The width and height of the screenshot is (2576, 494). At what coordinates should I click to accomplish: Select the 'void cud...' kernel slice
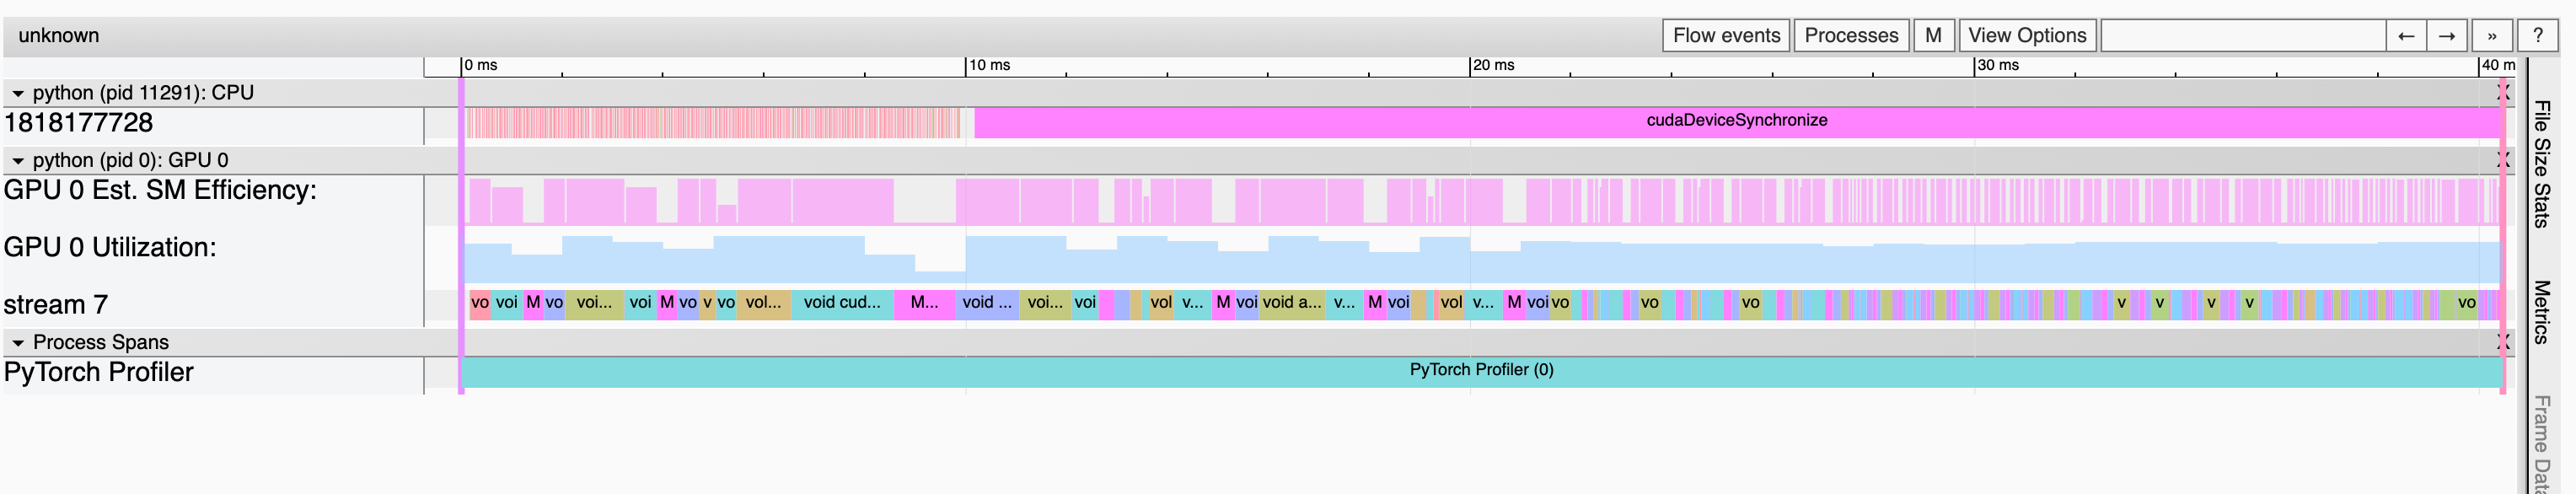pos(842,304)
